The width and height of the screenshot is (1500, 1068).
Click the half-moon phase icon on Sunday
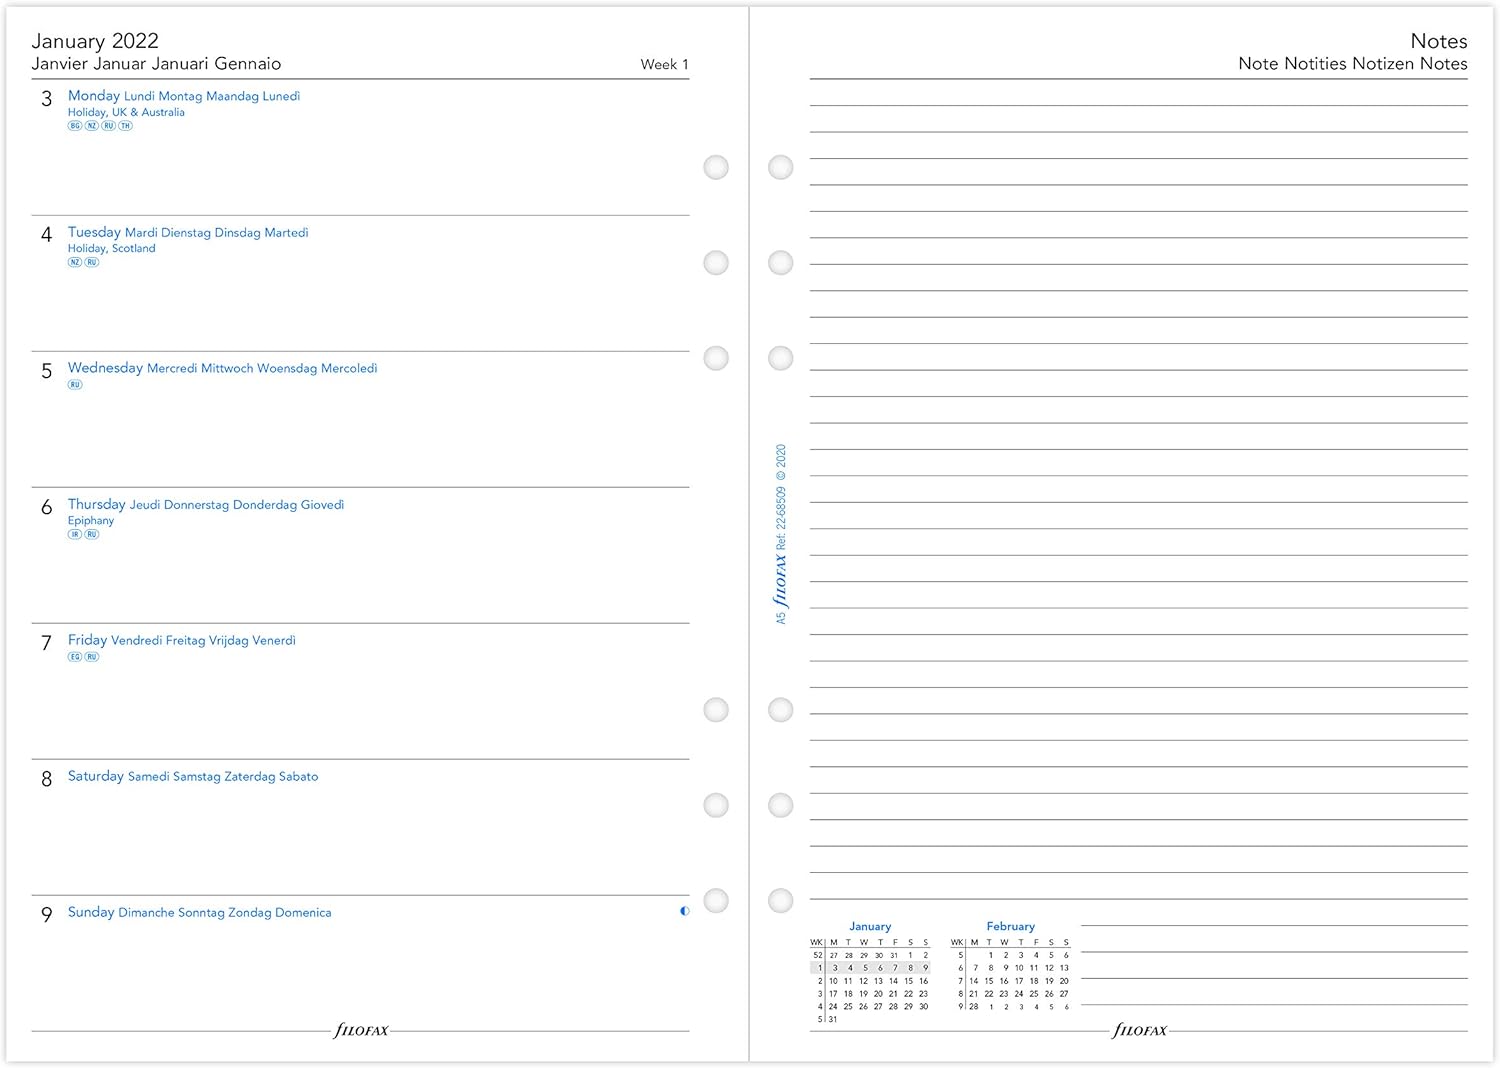pyautogui.click(x=684, y=911)
